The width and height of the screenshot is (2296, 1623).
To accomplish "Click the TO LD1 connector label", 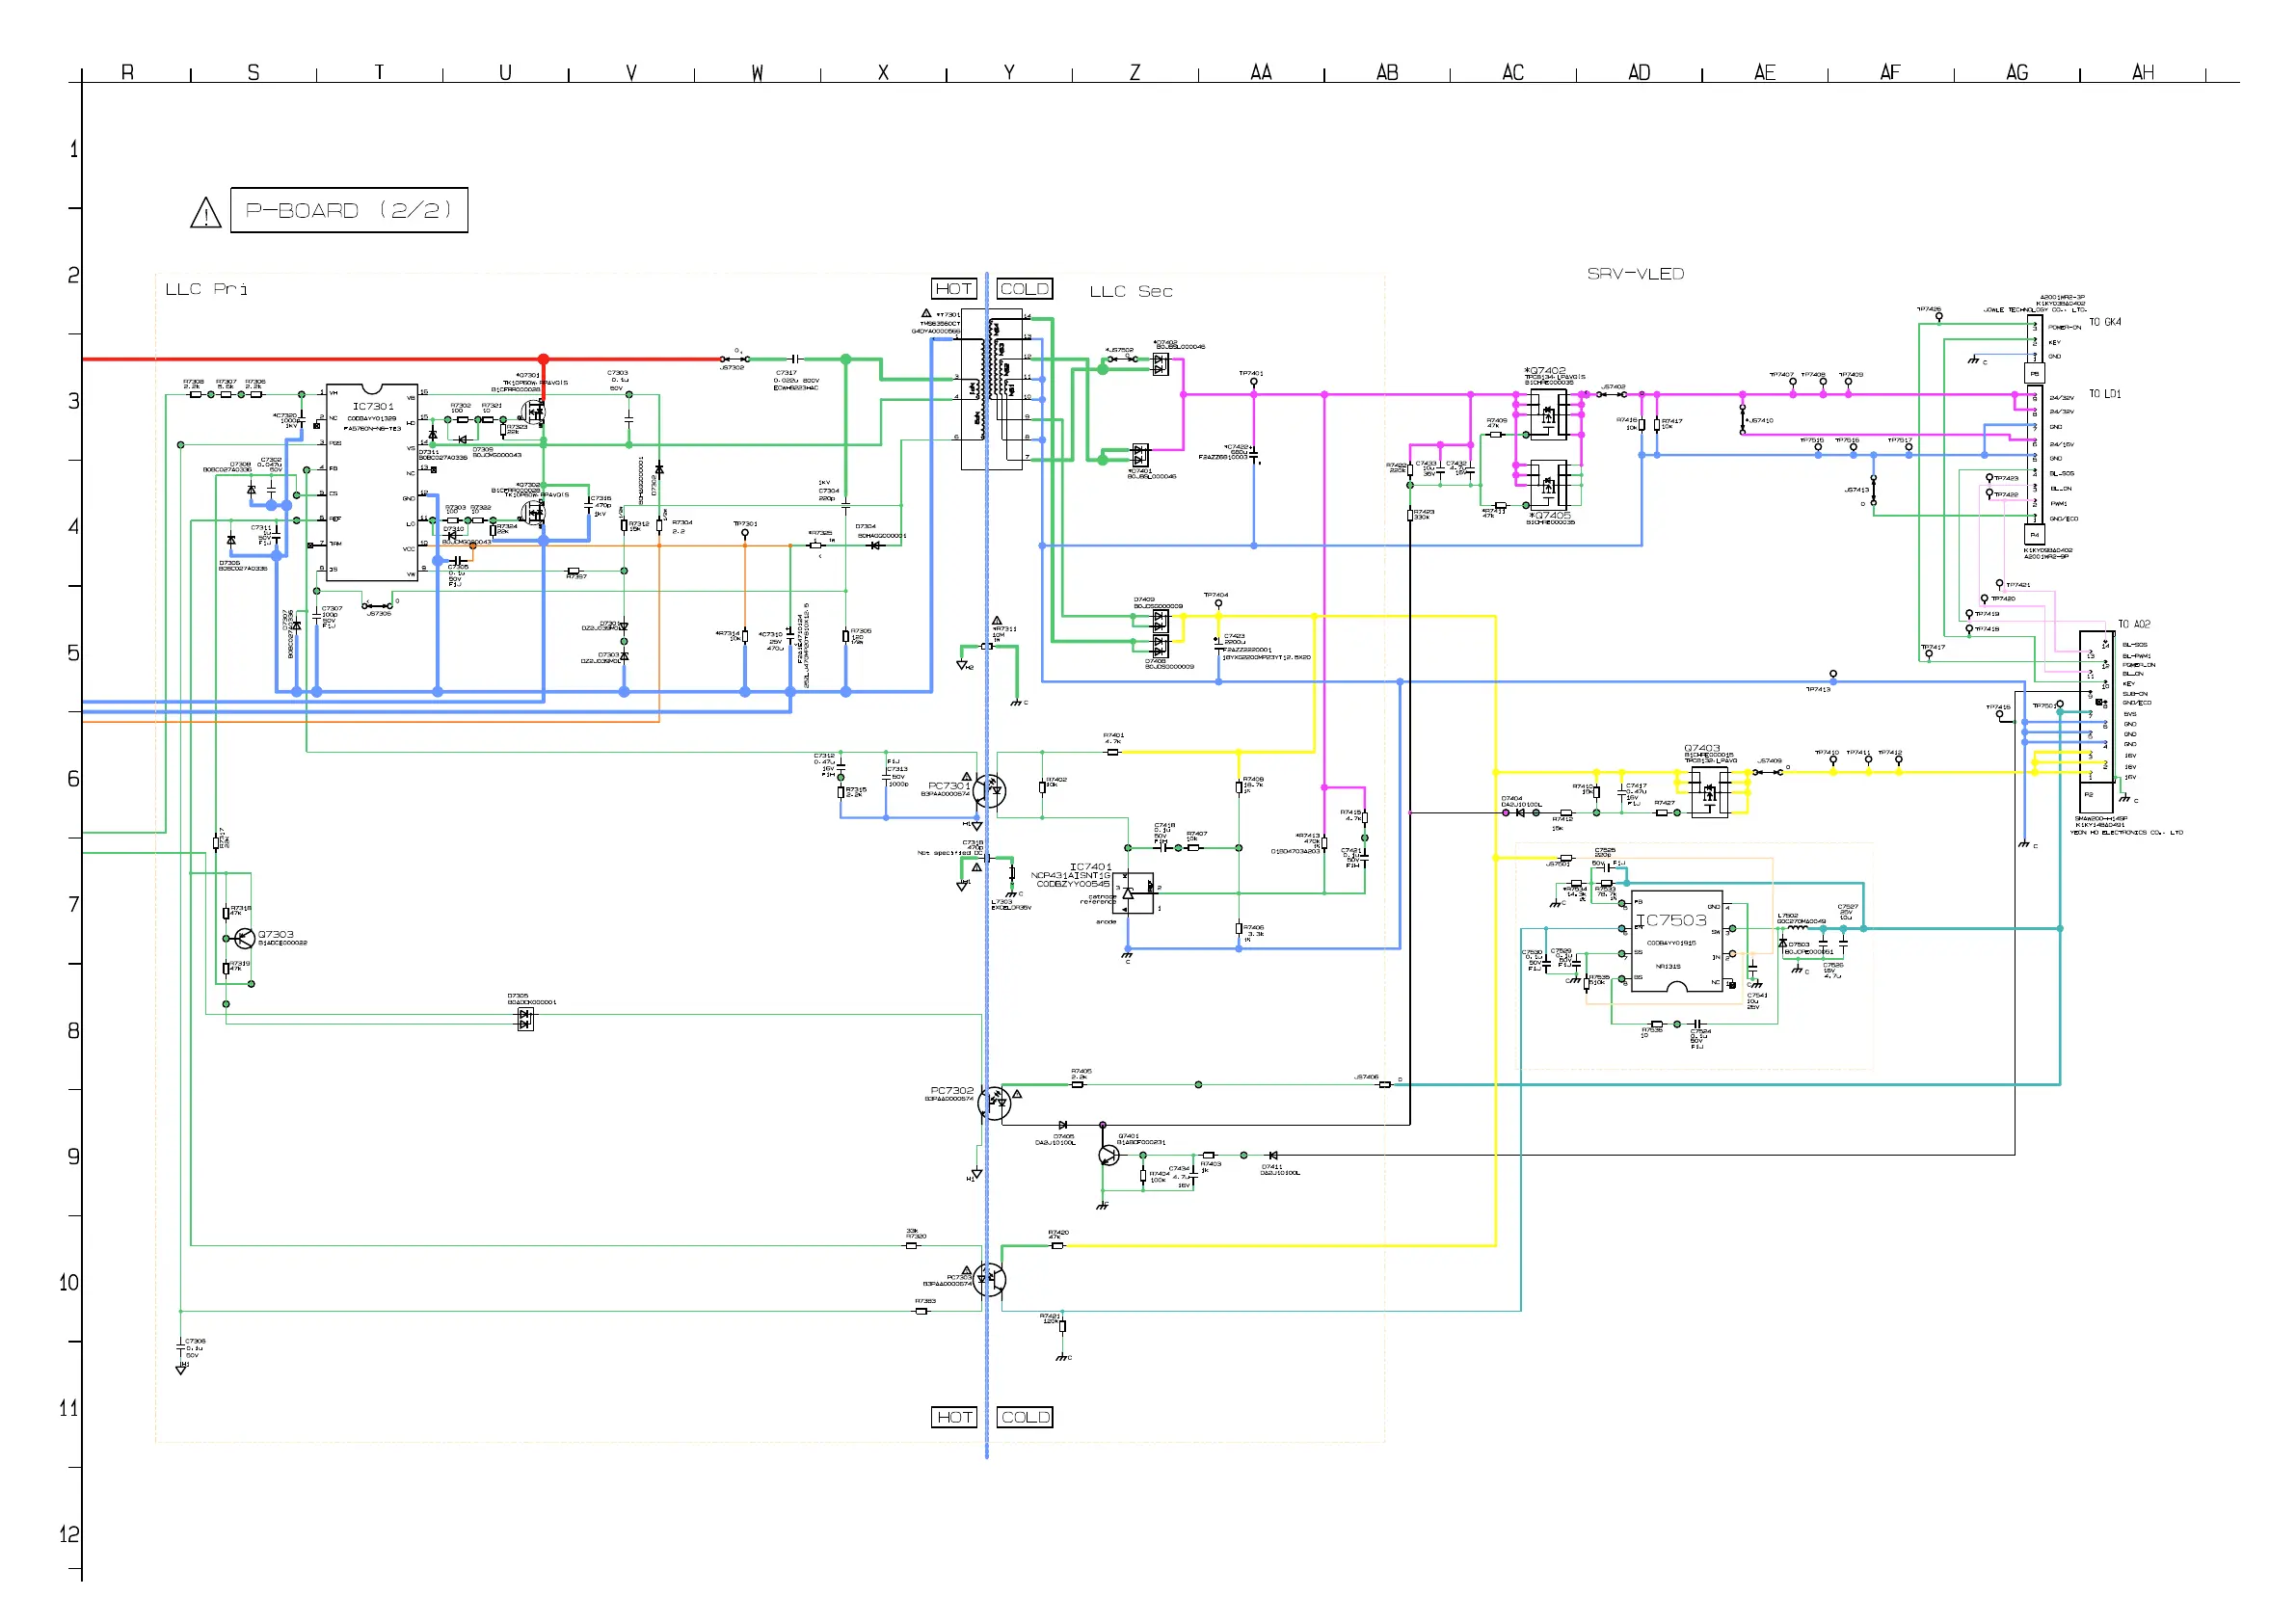I will pyautogui.click(x=2104, y=394).
